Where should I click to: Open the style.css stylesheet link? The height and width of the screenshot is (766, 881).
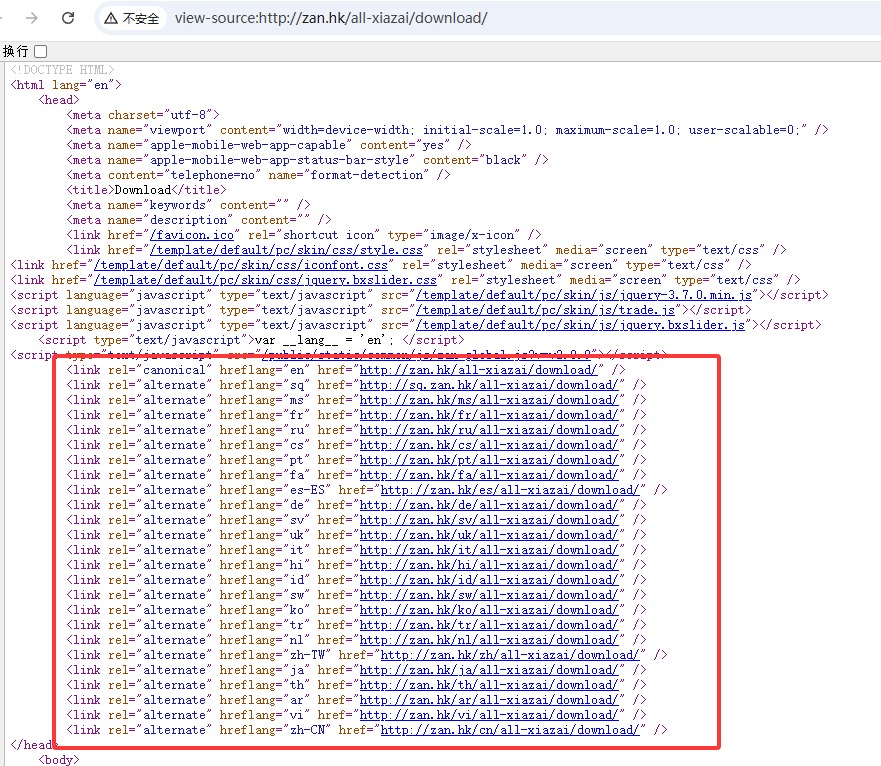point(286,250)
